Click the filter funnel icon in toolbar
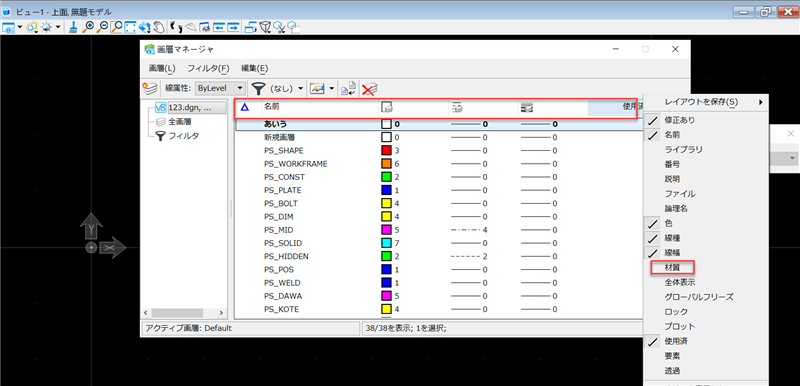 tap(259, 89)
